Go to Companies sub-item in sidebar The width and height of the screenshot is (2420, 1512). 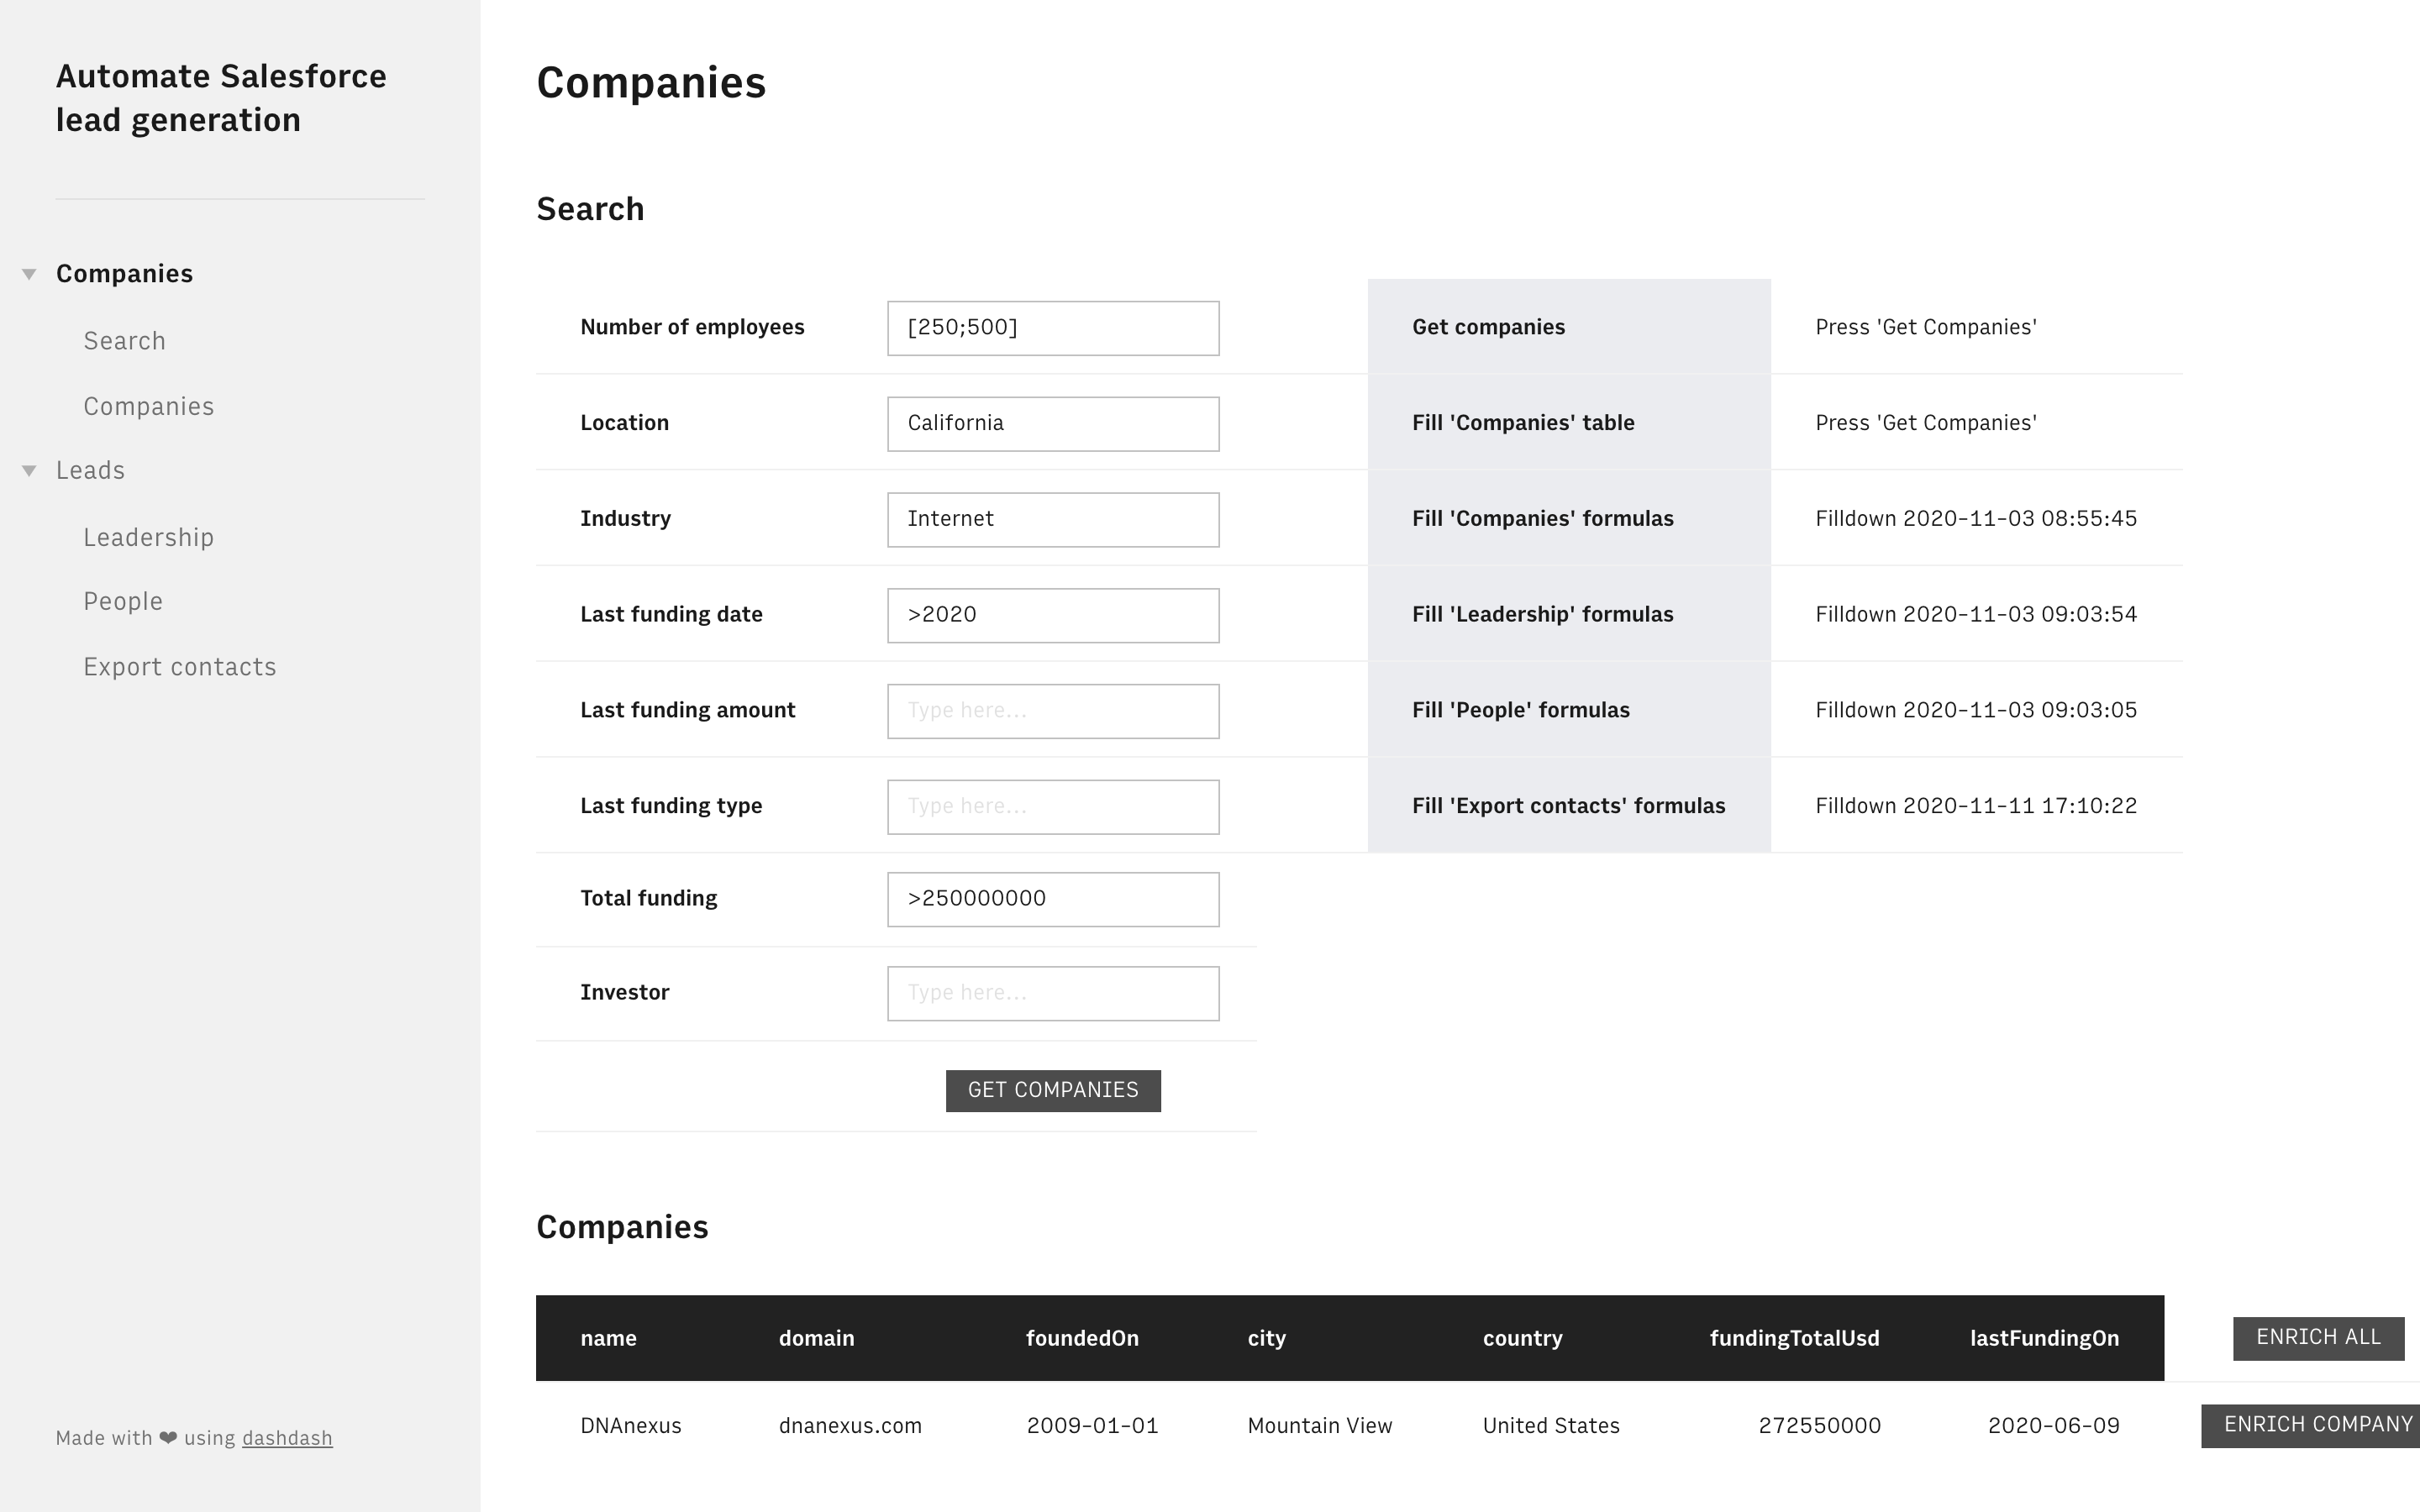pyautogui.click(x=148, y=407)
